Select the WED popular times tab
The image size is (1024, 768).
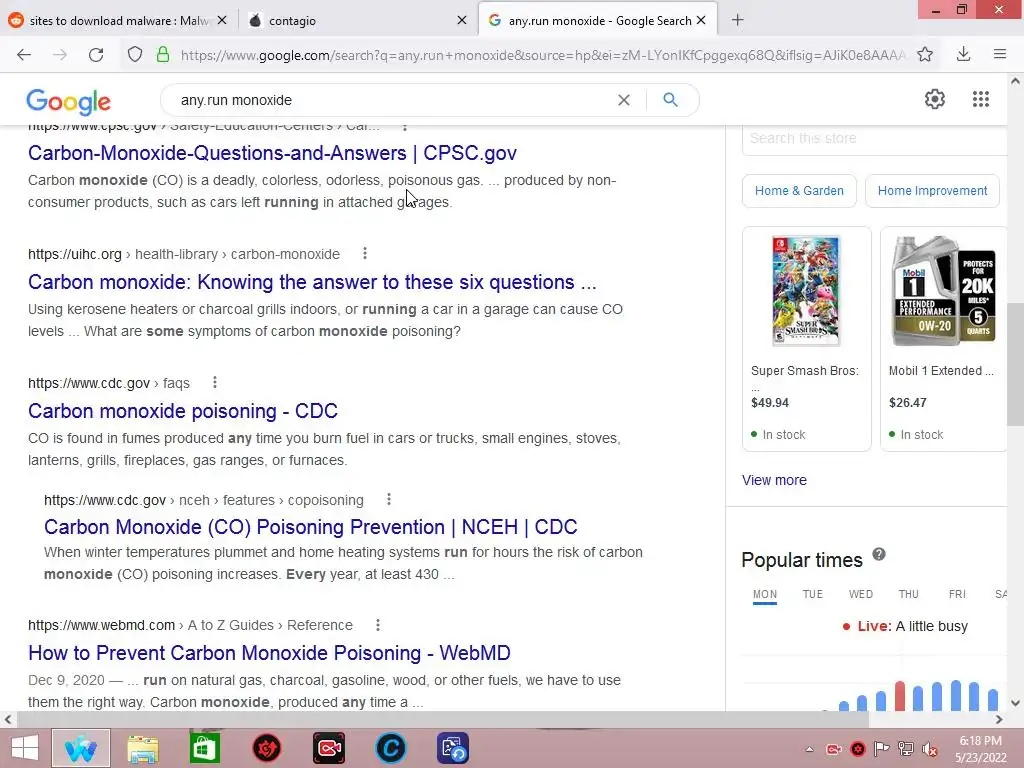click(x=861, y=594)
